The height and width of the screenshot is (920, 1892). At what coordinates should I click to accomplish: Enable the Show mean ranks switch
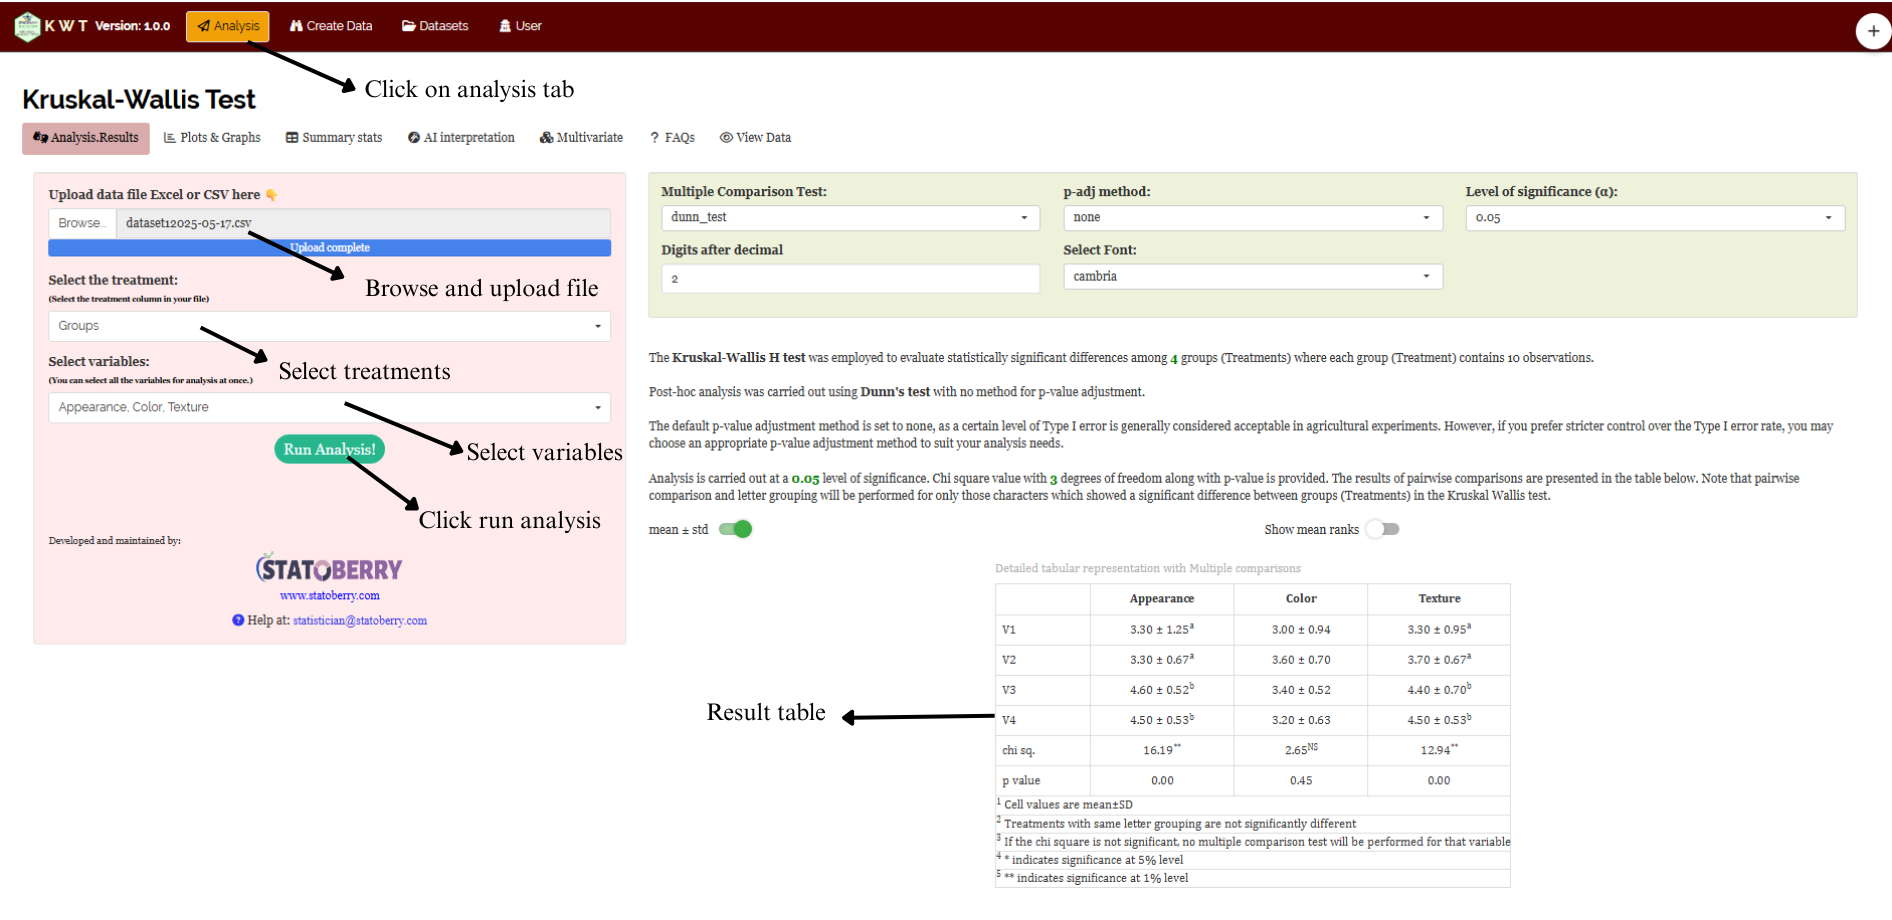(x=1383, y=529)
